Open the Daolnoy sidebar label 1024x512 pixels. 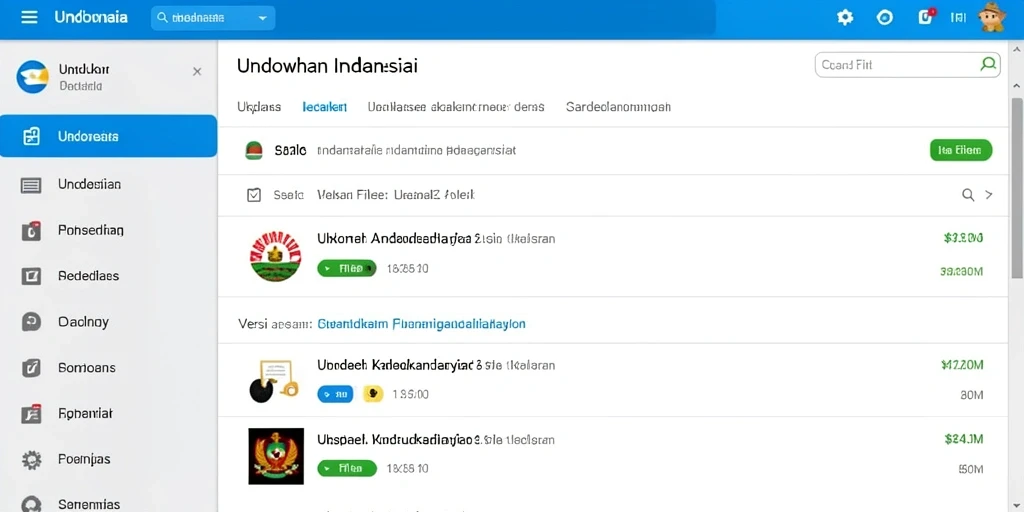(83, 321)
